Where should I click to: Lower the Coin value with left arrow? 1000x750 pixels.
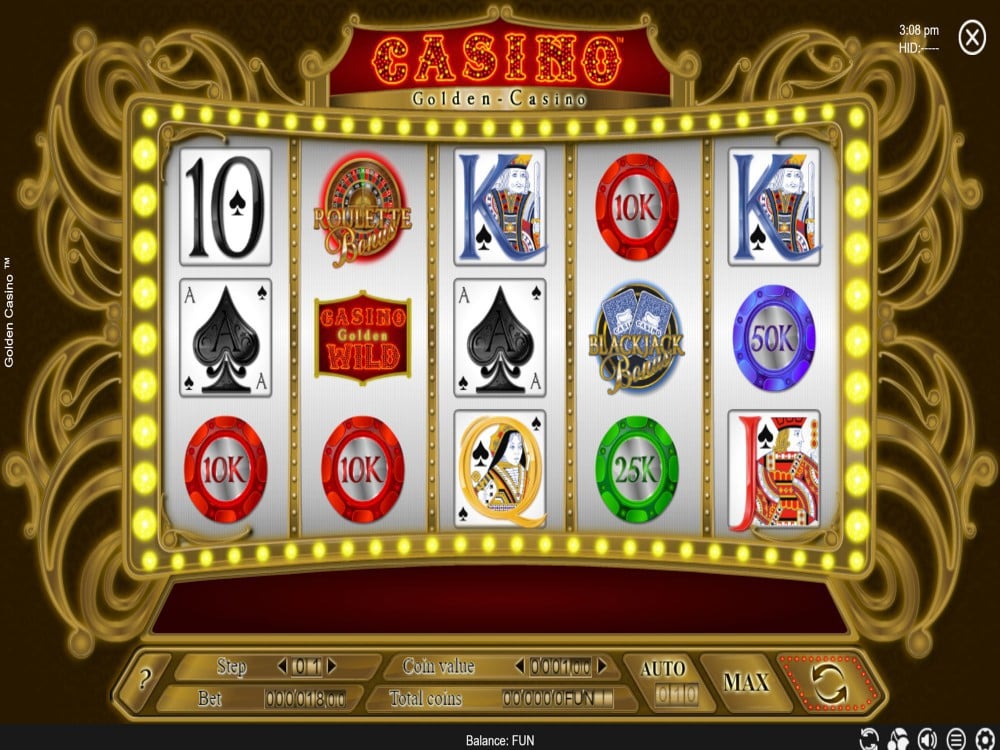point(520,666)
